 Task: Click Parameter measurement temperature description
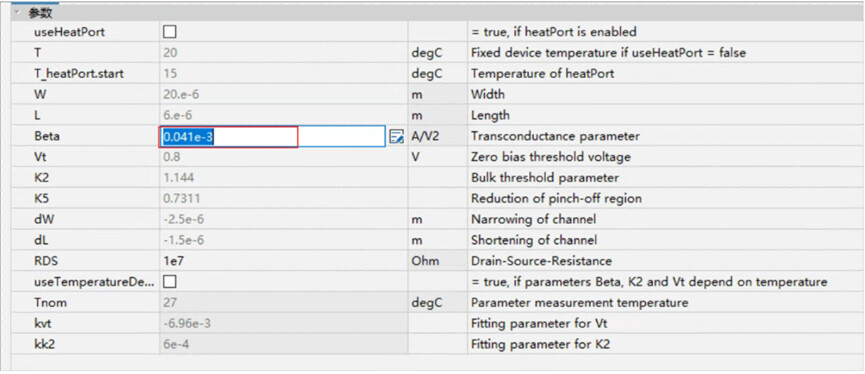[x=579, y=303]
